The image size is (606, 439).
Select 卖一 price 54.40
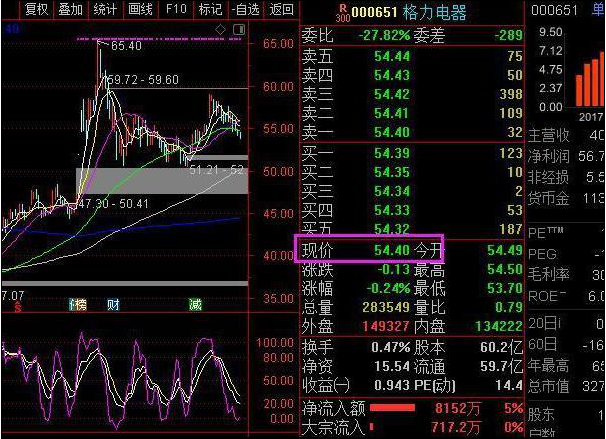[392, 132]
